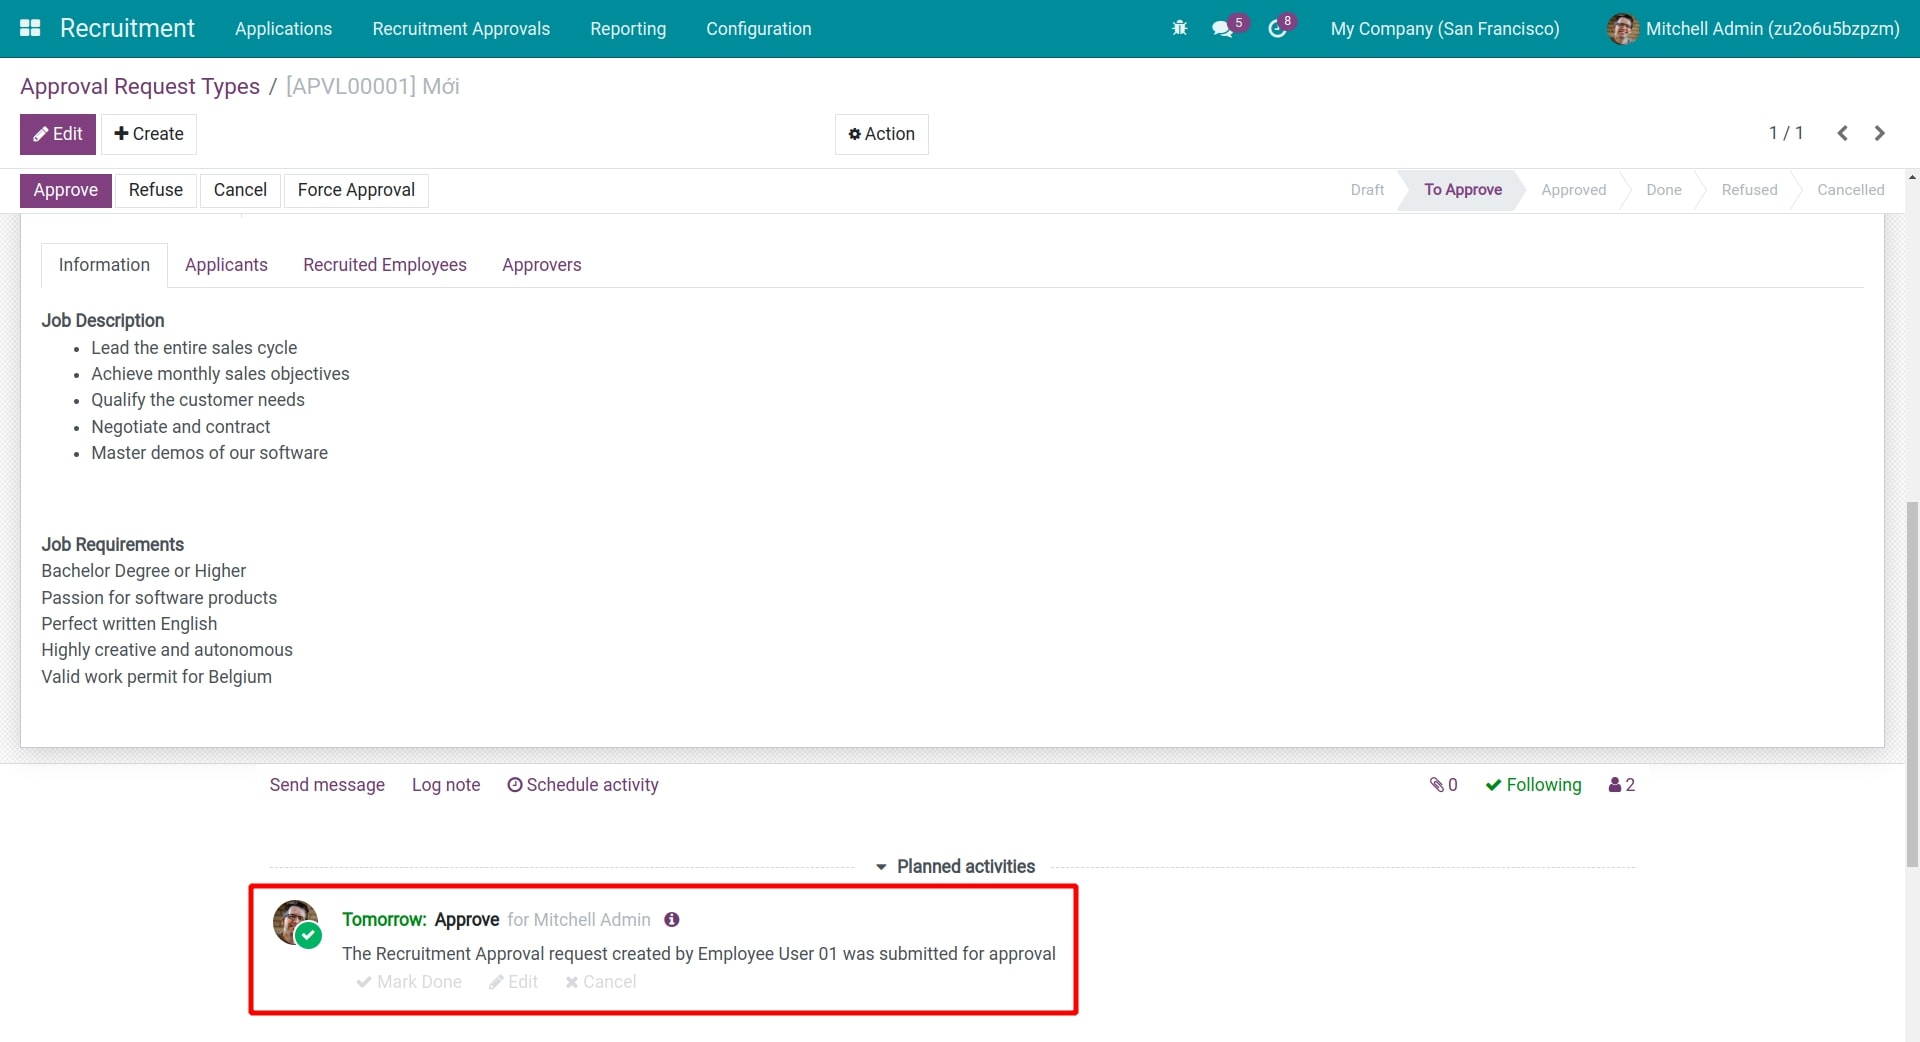Open the Configuration menu
This screenshot has height=1042, width=1920.
pos(758,29)
